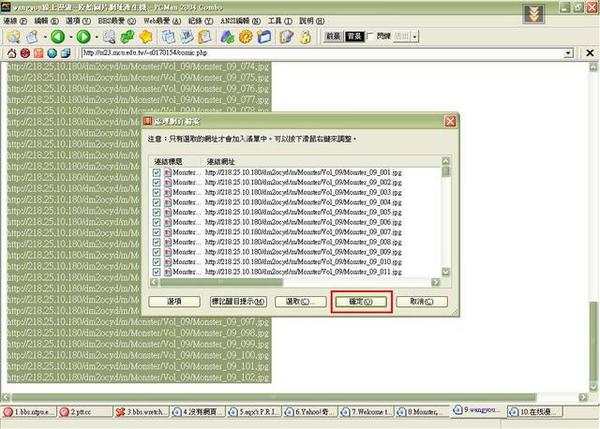
Task: Click the link list scroll-down arrow
Action: coord(446,272)
